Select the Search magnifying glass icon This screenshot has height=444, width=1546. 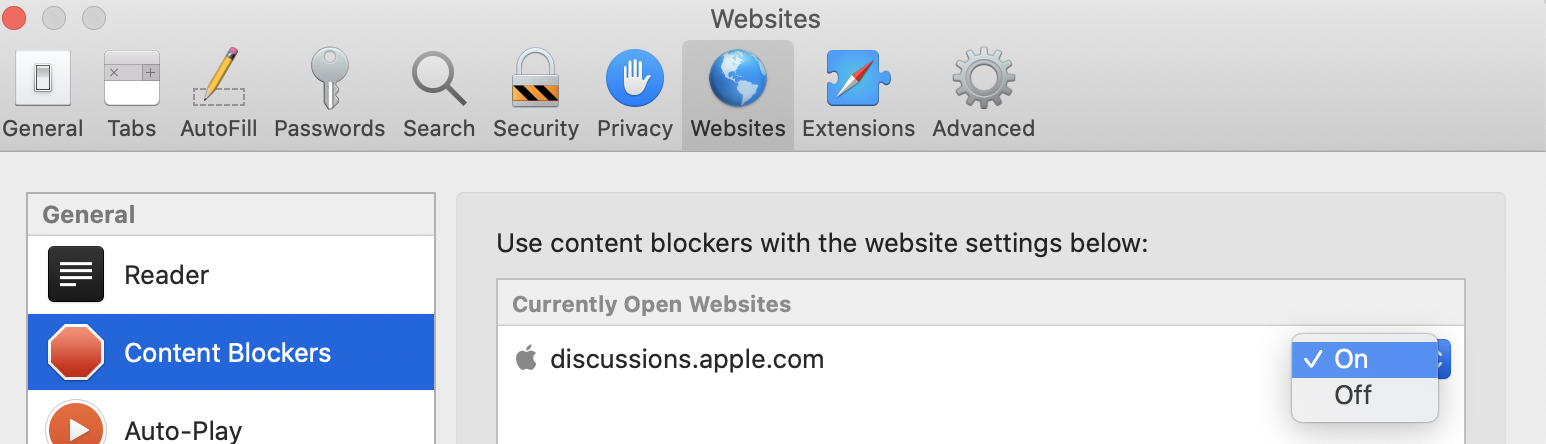438,78
